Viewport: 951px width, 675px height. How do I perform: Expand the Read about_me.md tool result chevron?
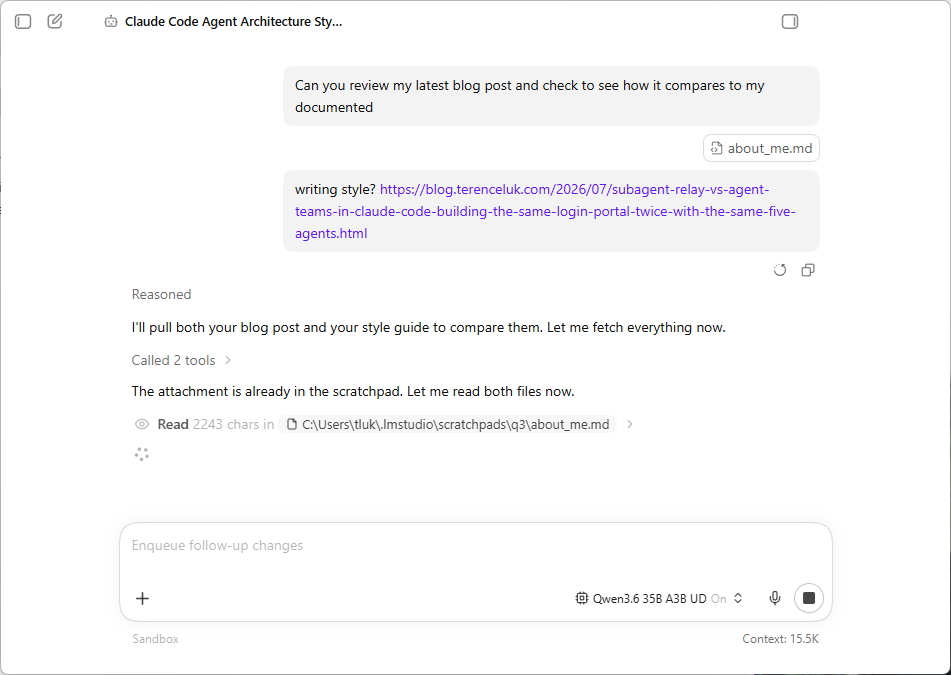tap(630, 425)
